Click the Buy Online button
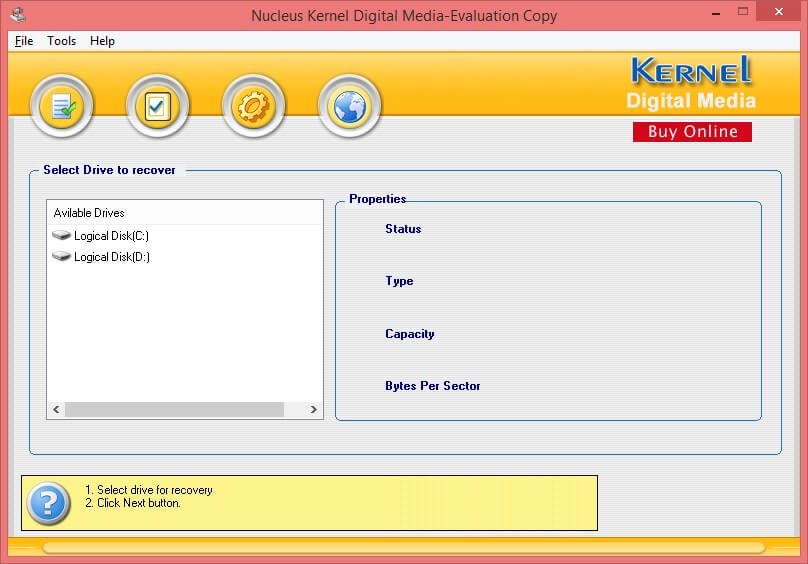This screenshot has width=808, height=564. tap(692, 131)
